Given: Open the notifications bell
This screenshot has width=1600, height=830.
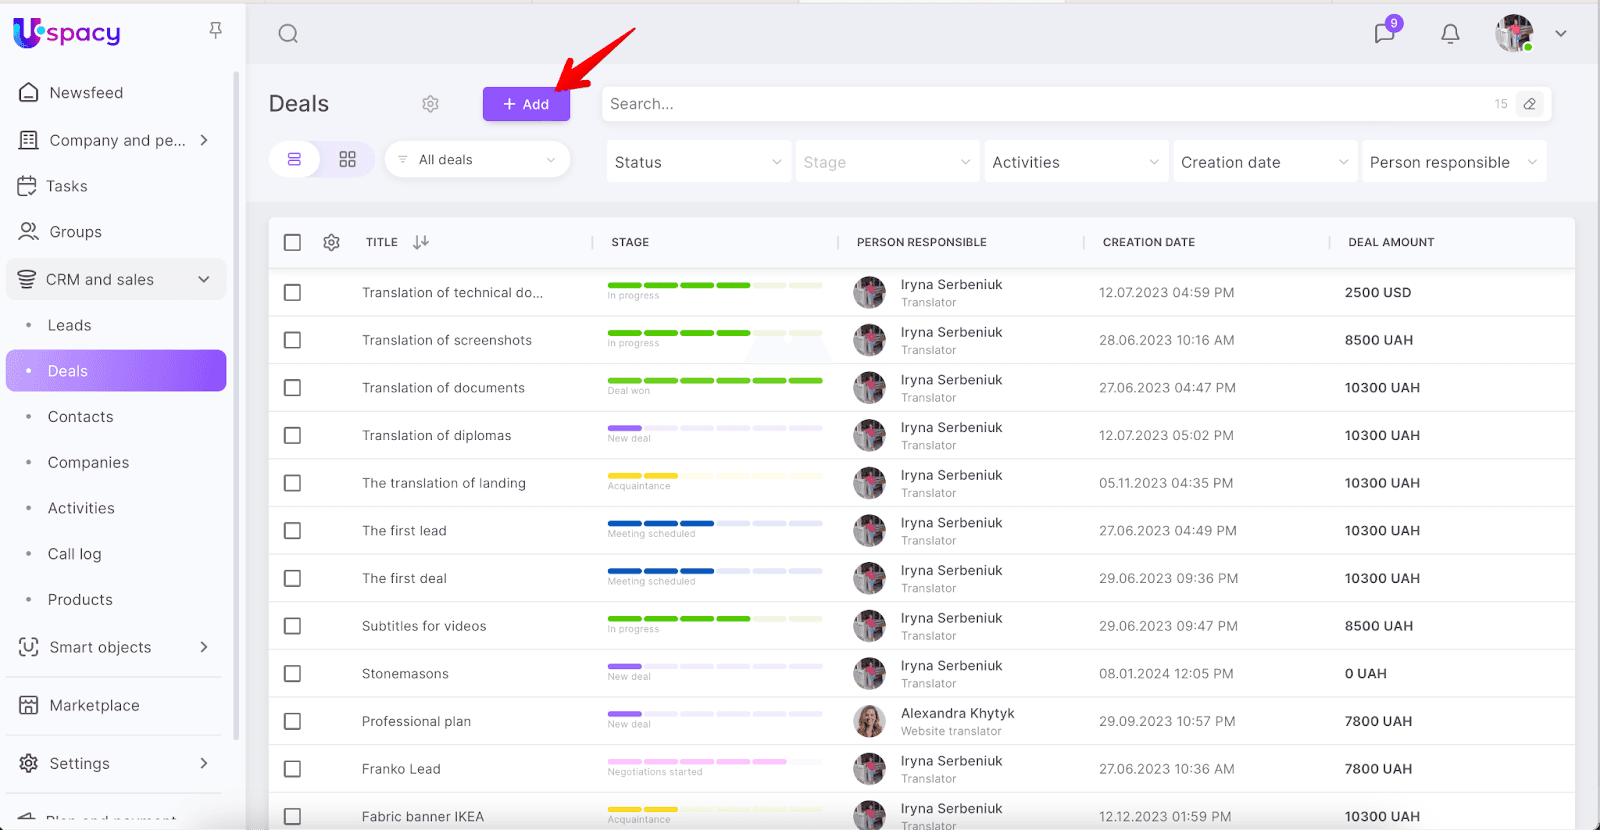Looking at the screenshot, I should tap(1450, 34).
